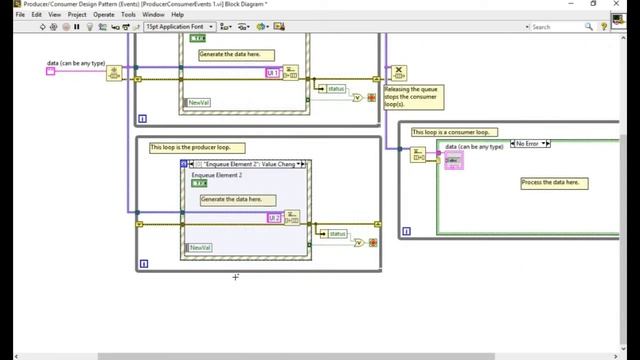
Task: Select the Release Queue node
Action: pyautogui.click(x=399, y=73)
